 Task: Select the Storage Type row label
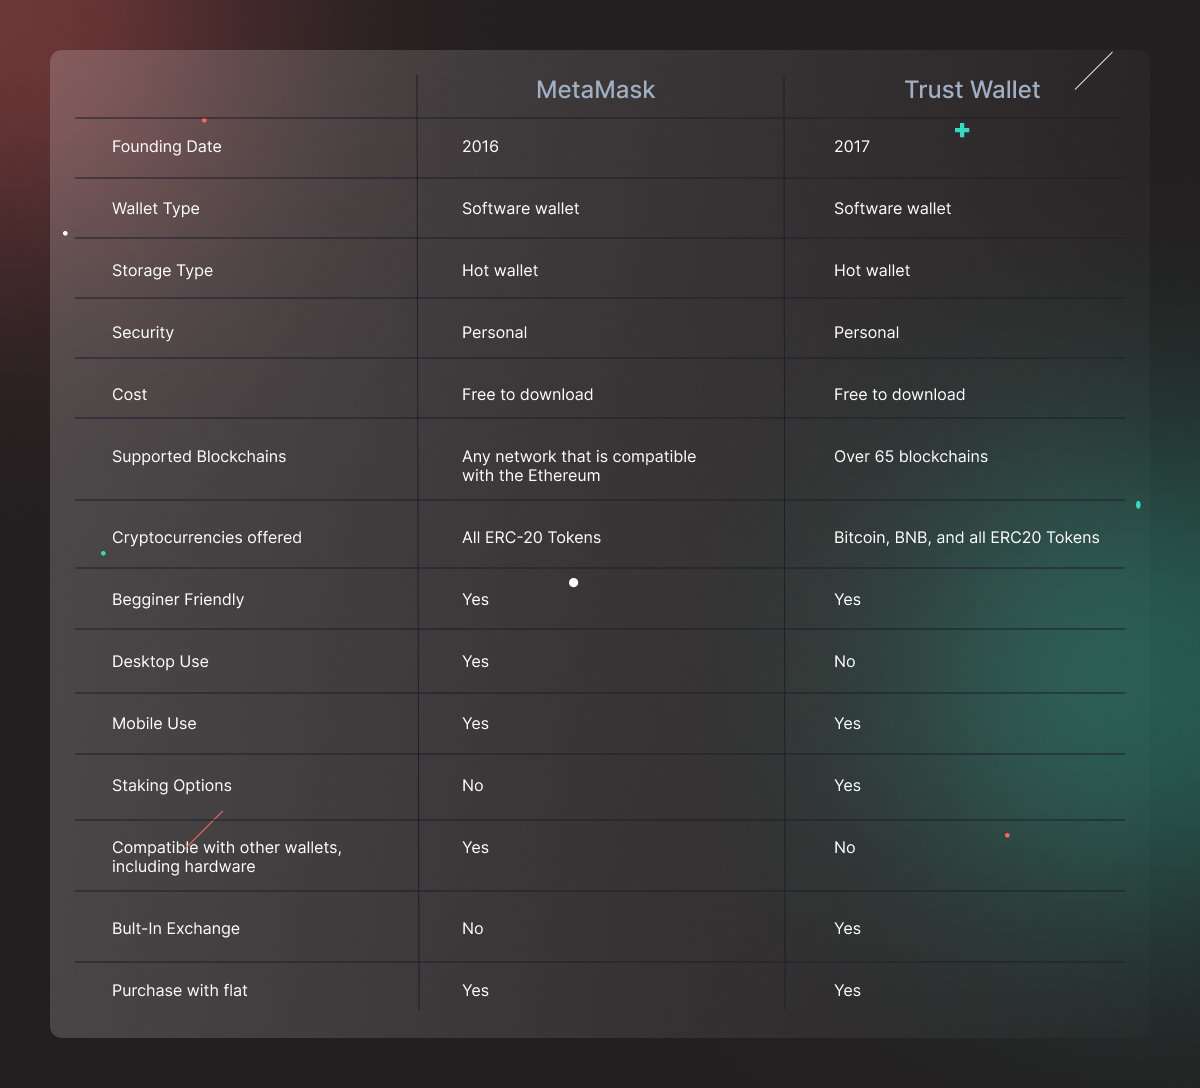(x=162, y=270)
